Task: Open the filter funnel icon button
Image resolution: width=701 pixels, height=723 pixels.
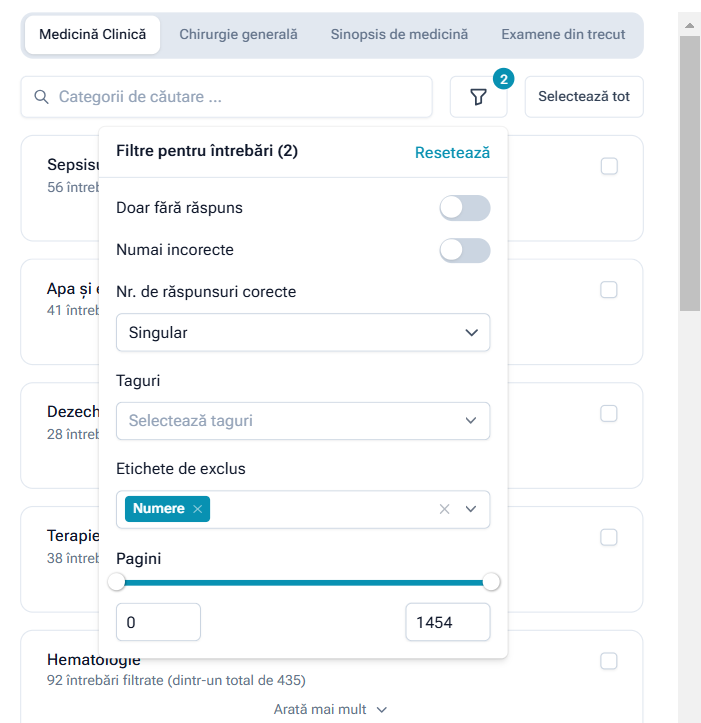Action: [x=478, y=97]
